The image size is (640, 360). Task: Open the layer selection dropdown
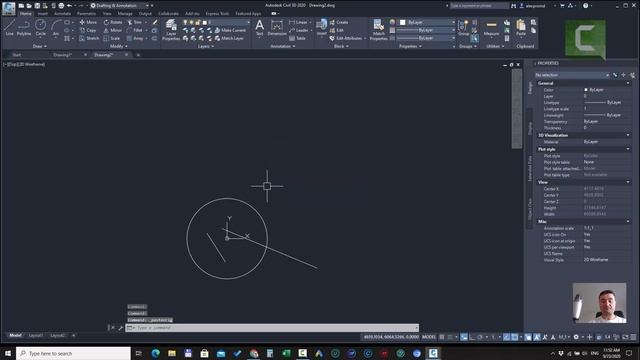point(216,22)
